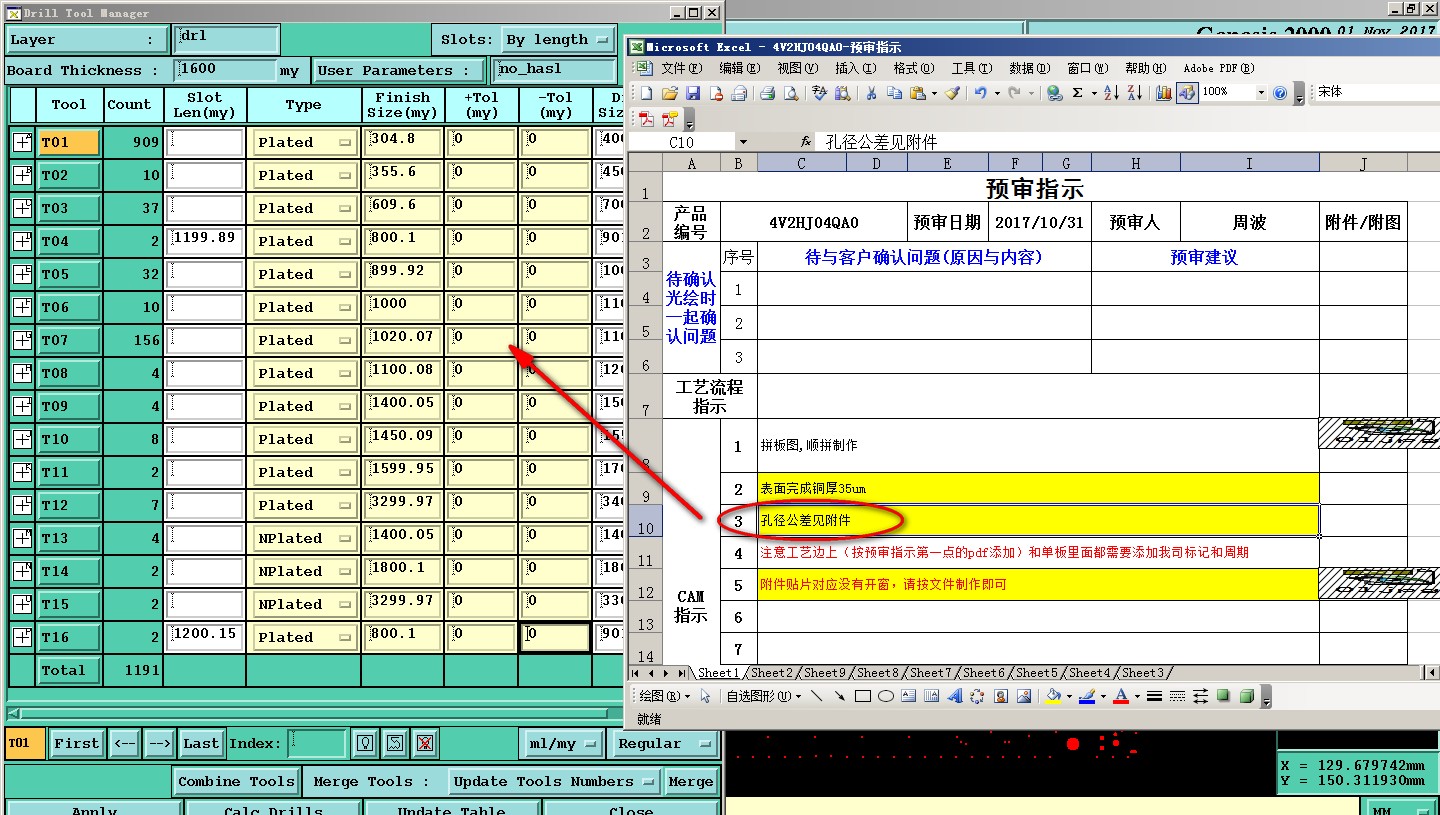Click the Line Color brush swatch
This screenshot has height=815, width=1440.
coord(1087,696)
